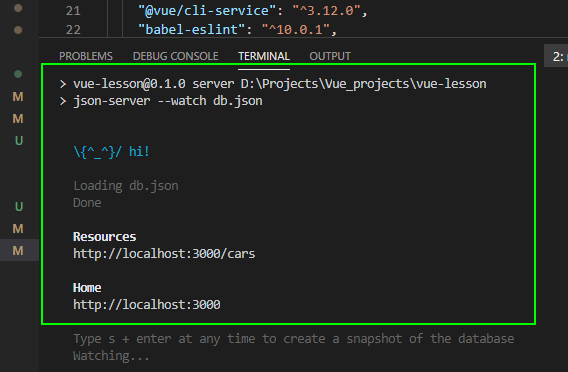Click the \{^_^}/ hi! greeting text
Viewport: 568px width, 372px height.
(112, 151)
